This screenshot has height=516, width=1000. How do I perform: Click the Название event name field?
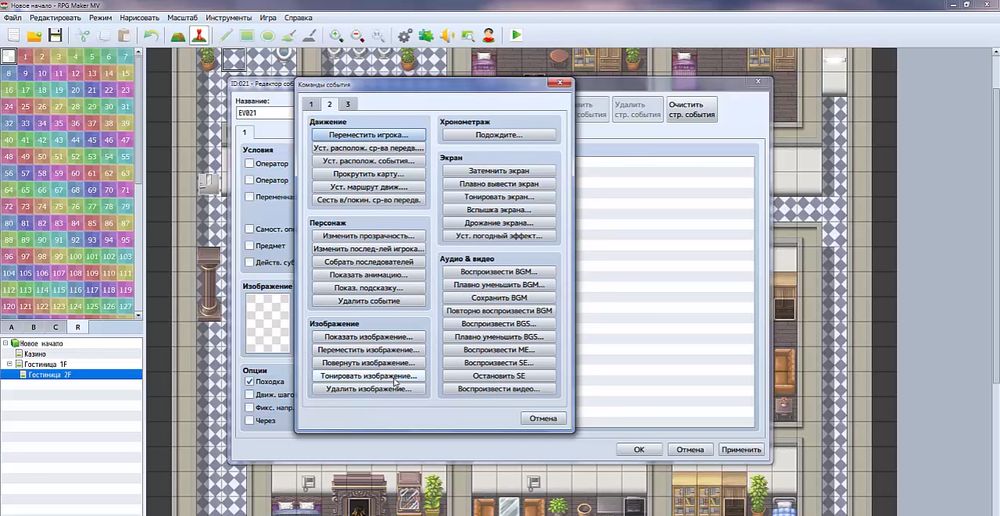point(264,113)
